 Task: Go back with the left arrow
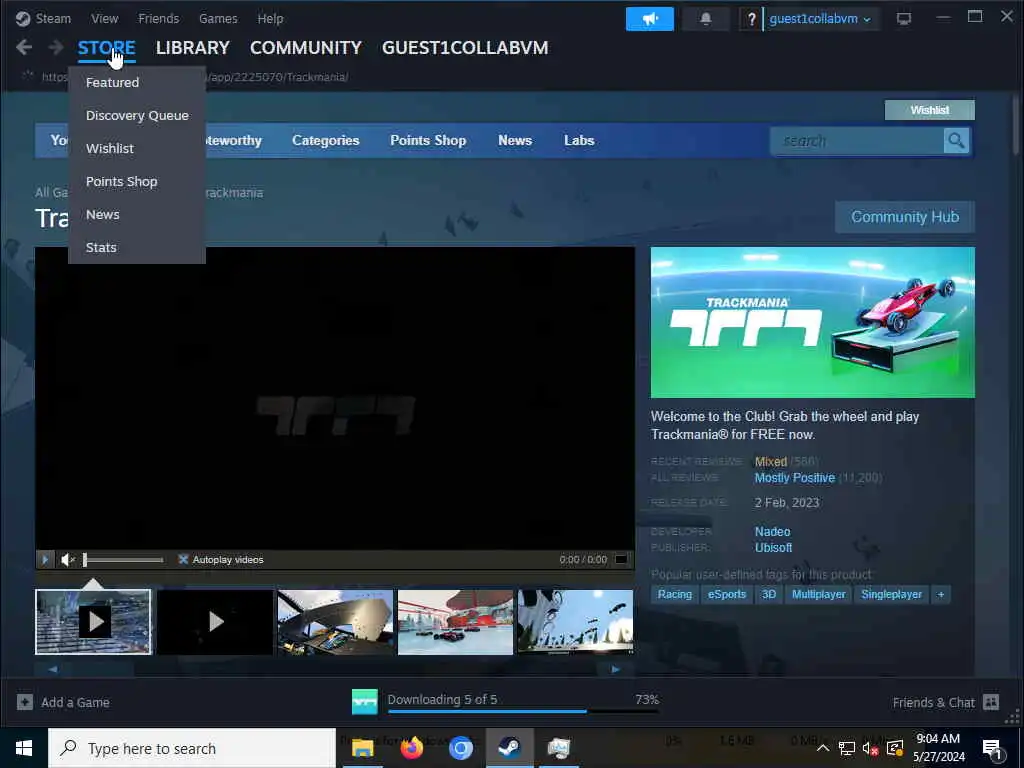(x=24, y=47)
